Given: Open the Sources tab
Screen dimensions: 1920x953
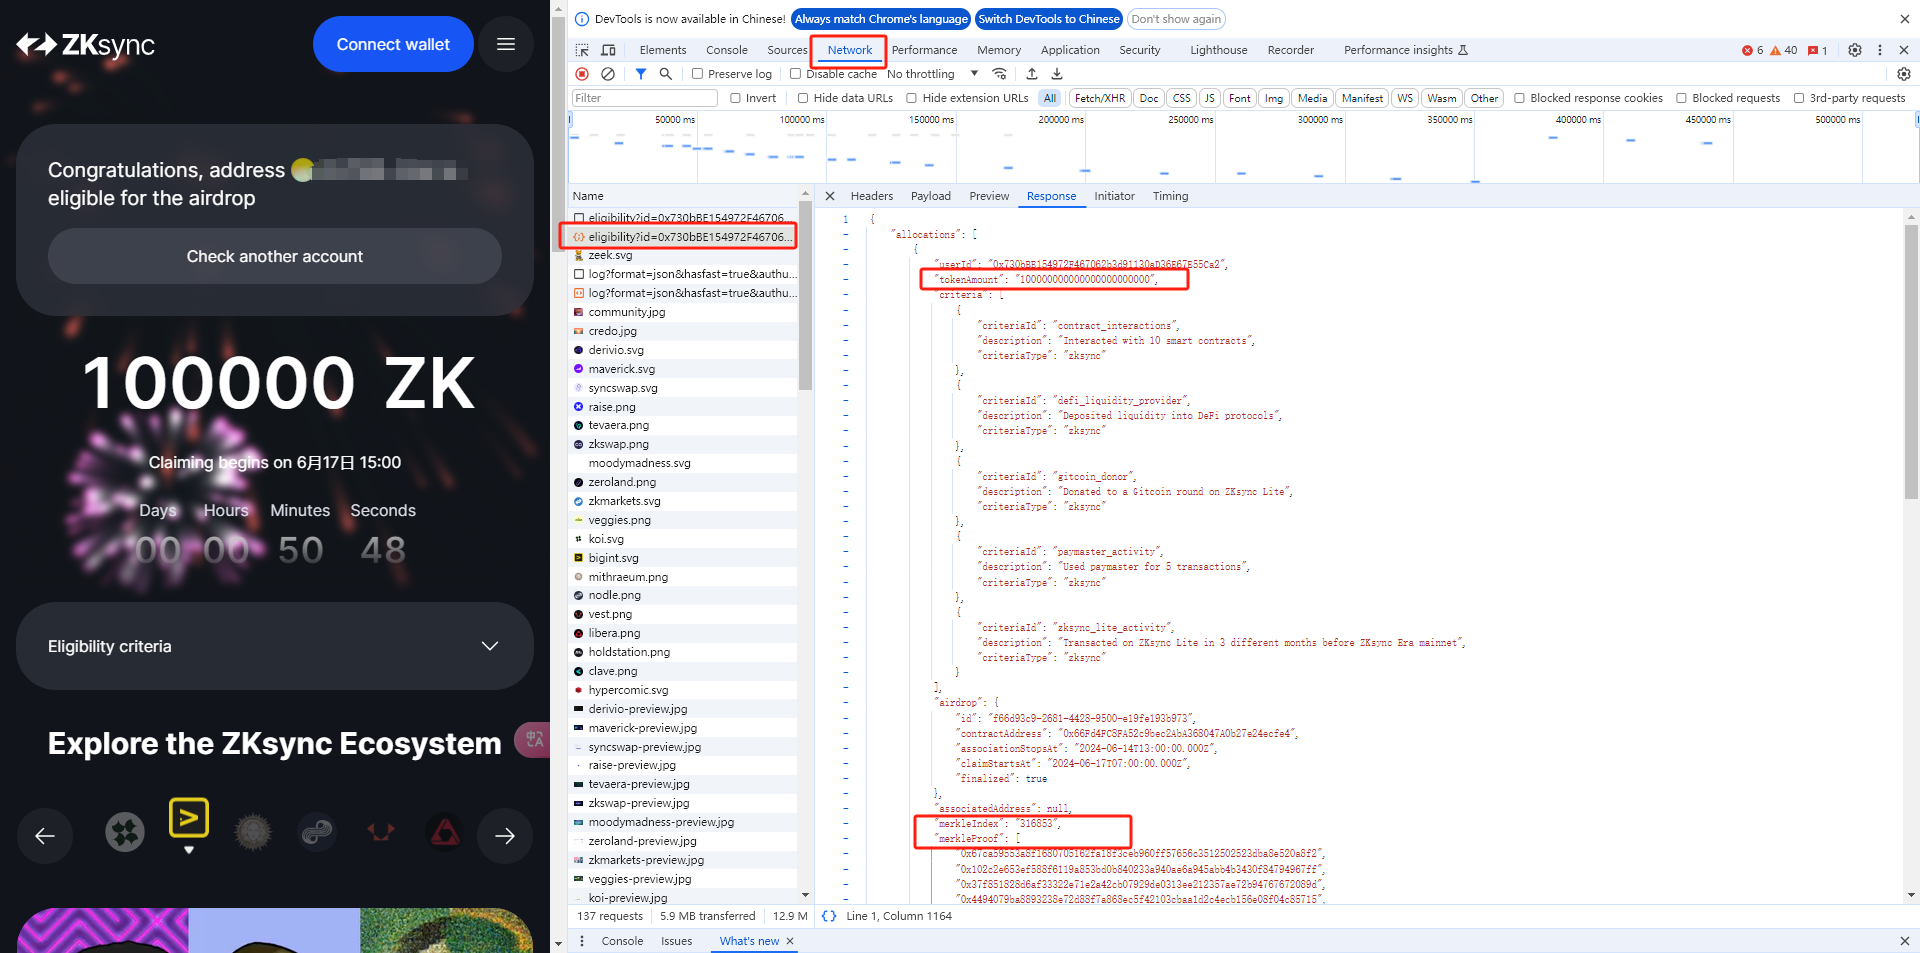Looking at the screenshot, I should pos(787,50).
